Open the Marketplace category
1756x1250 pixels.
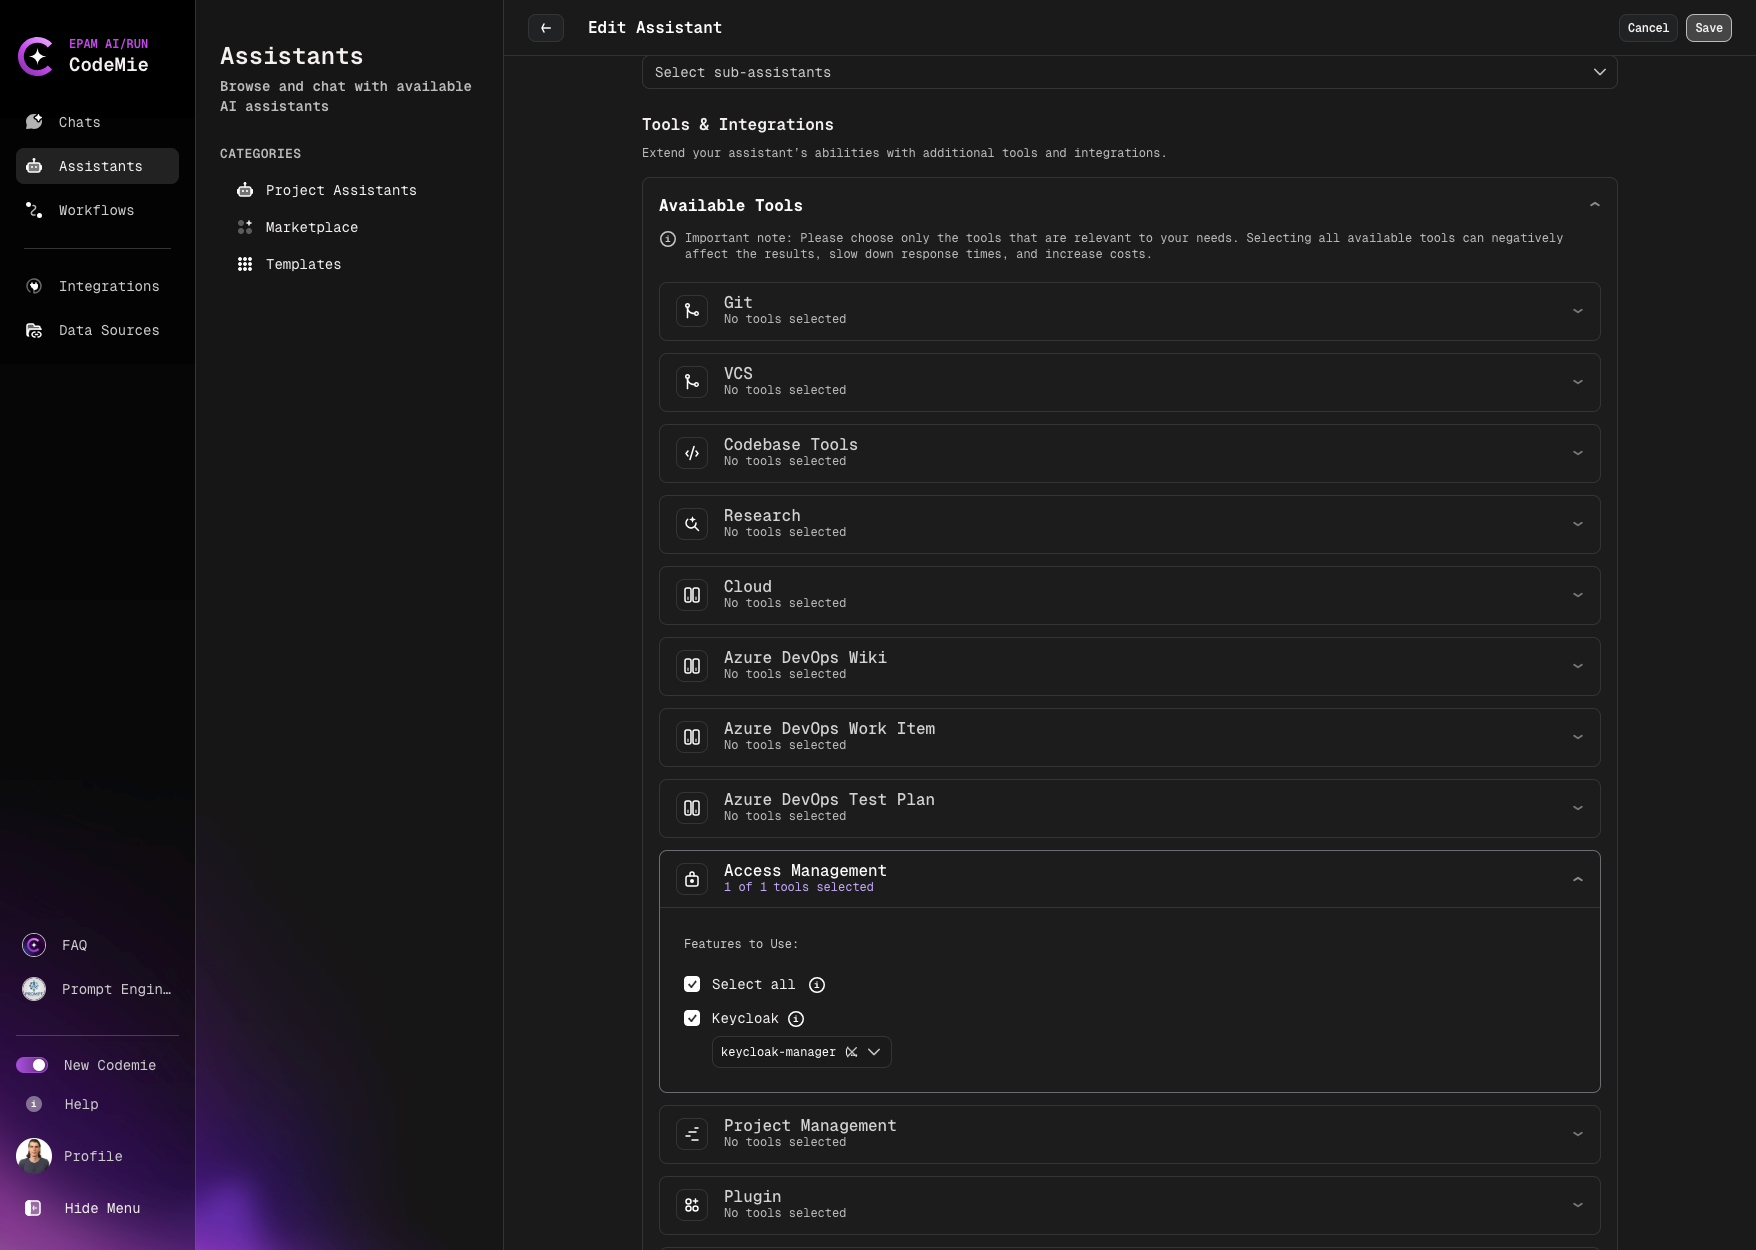311,227
